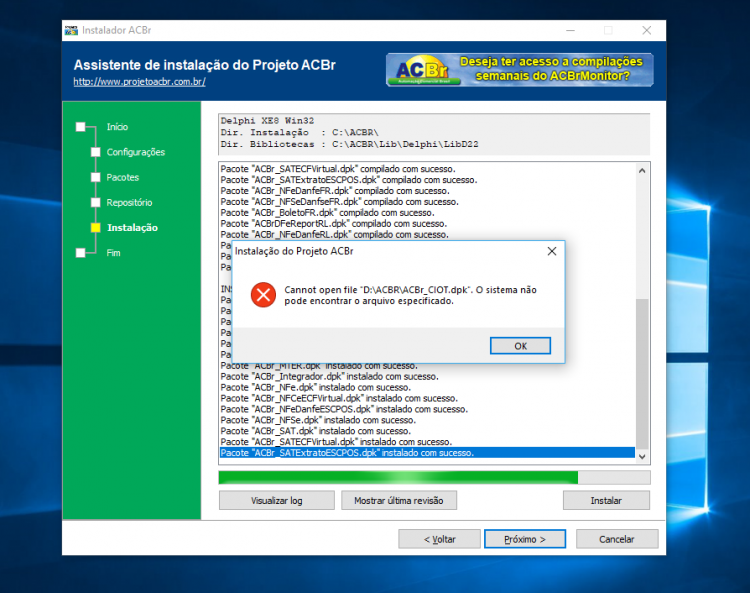Select the Instalação step in the sidebar
Screen dimensions: 750x593
tap(132, 228)
